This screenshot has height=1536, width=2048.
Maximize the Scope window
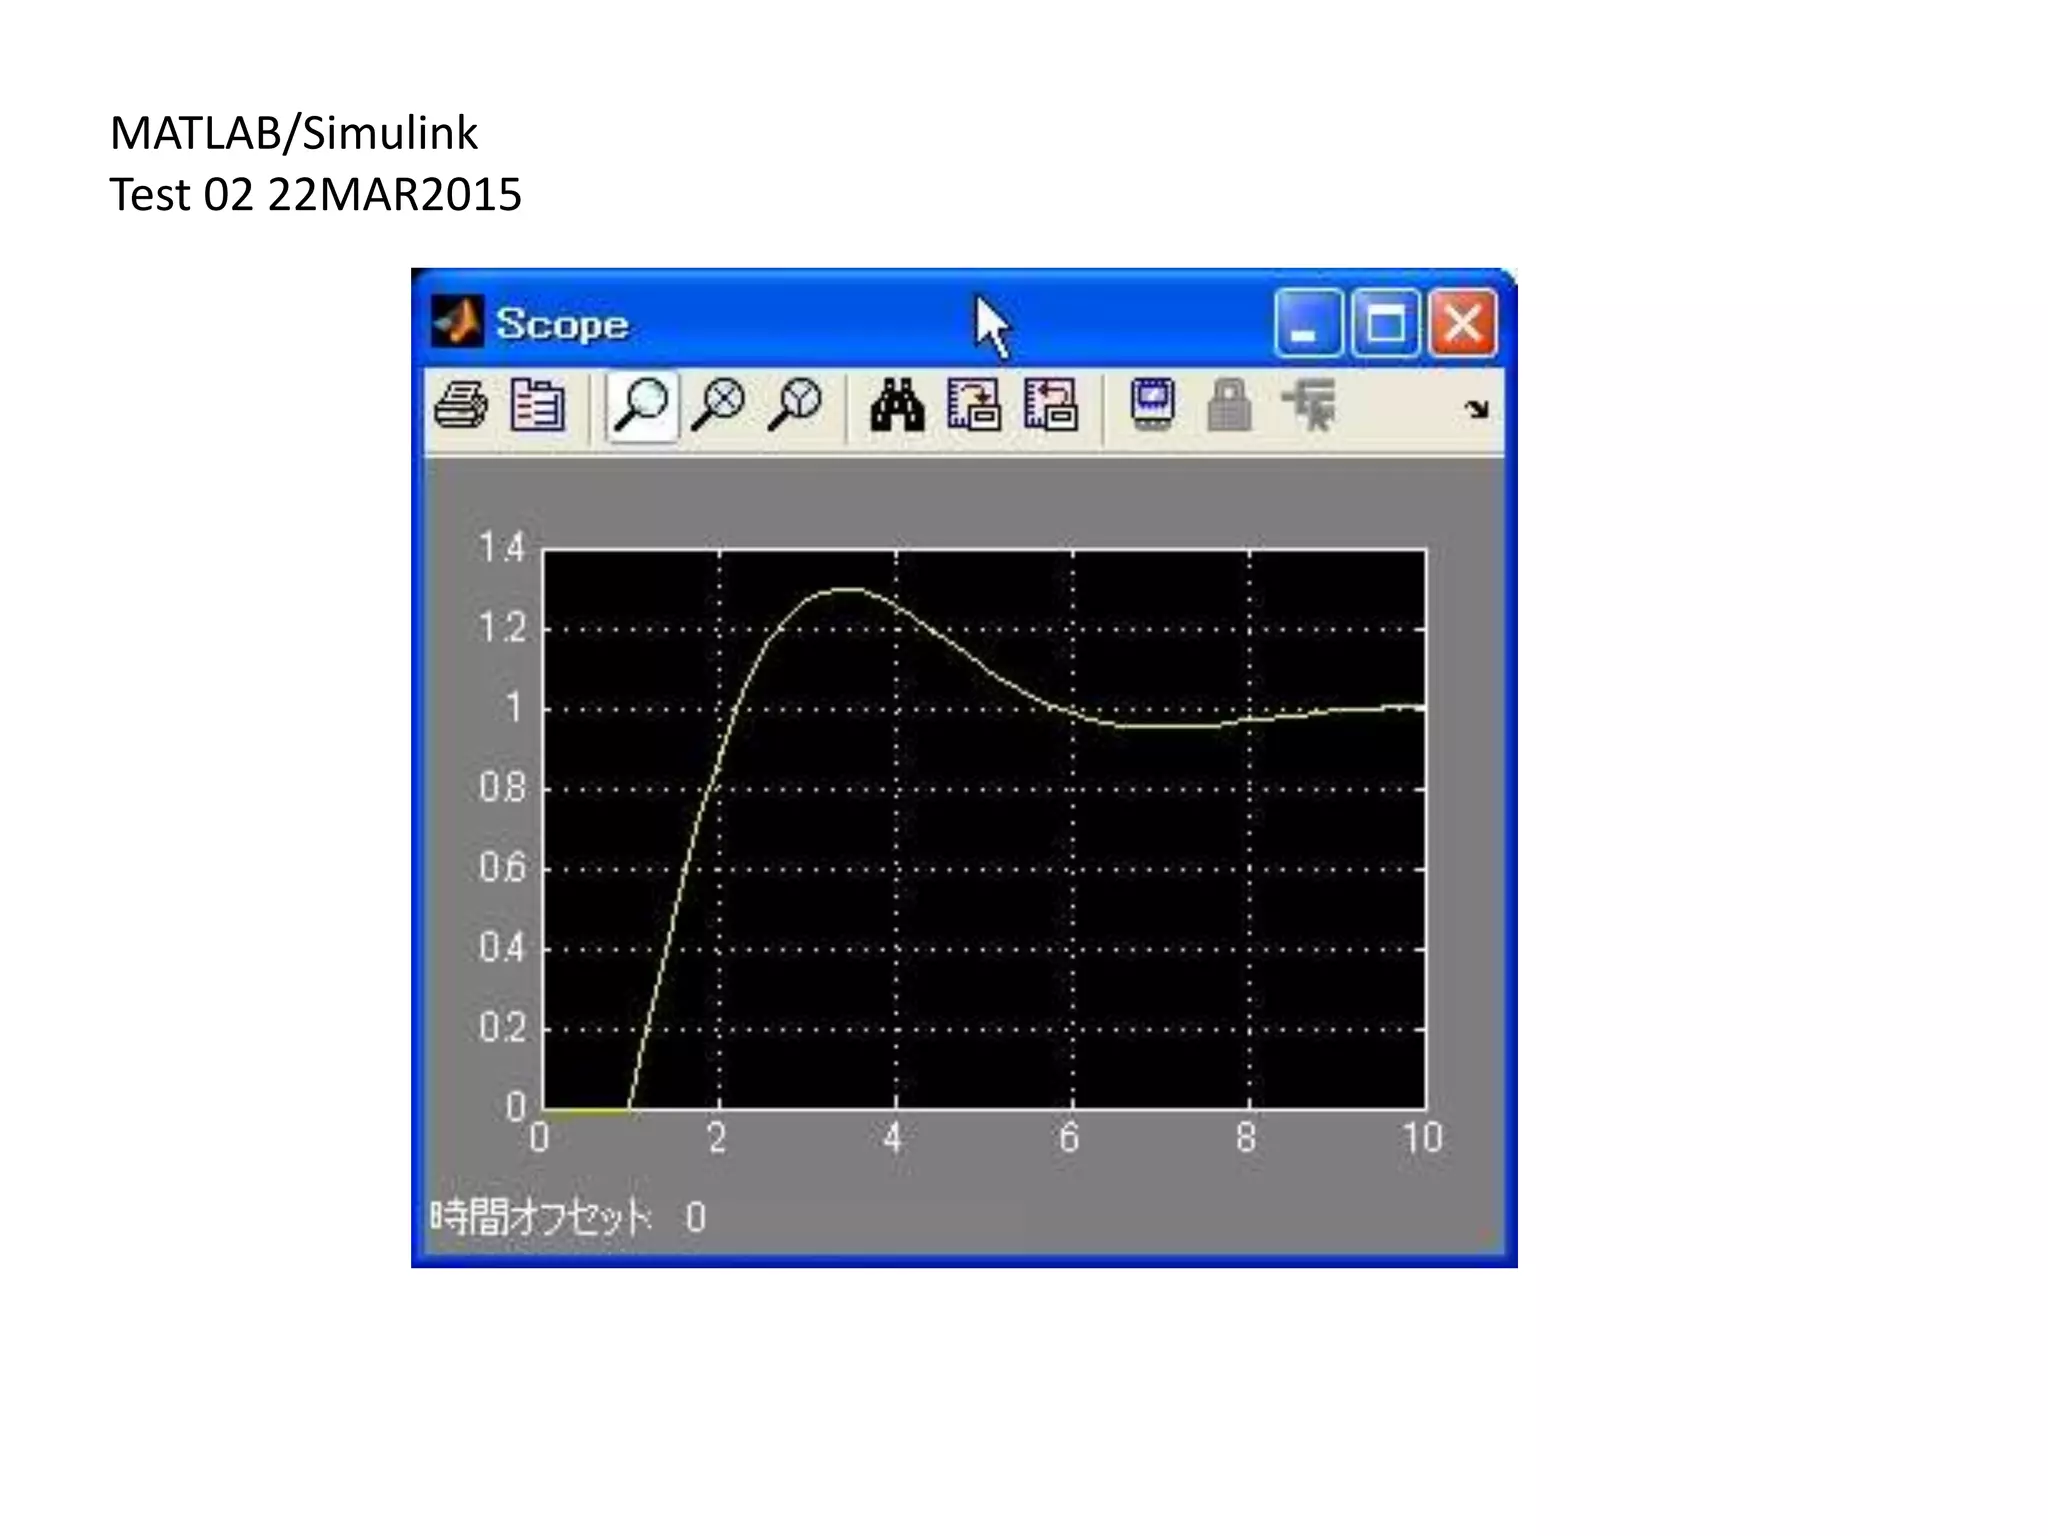pos(1385,323)
